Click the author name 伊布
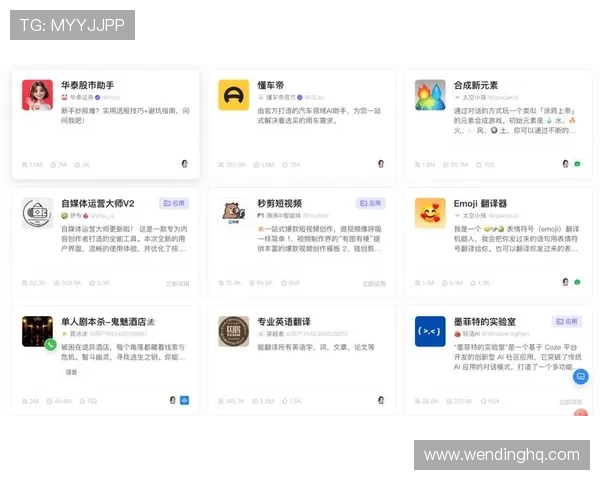Screen dimensions: 600x480 tap(75, 216)
